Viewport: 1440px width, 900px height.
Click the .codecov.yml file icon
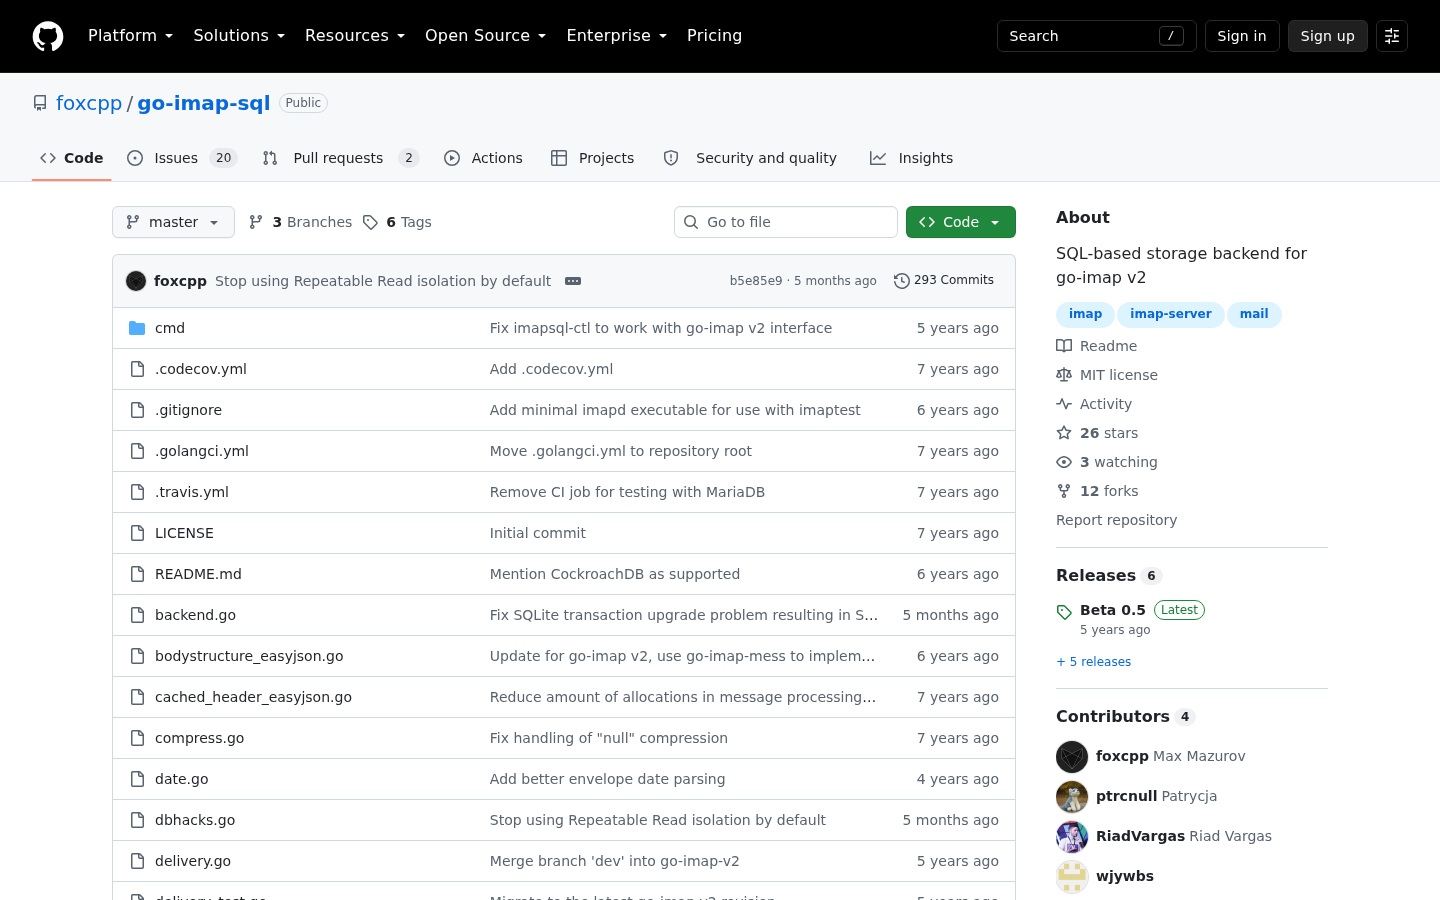point(137,369)
